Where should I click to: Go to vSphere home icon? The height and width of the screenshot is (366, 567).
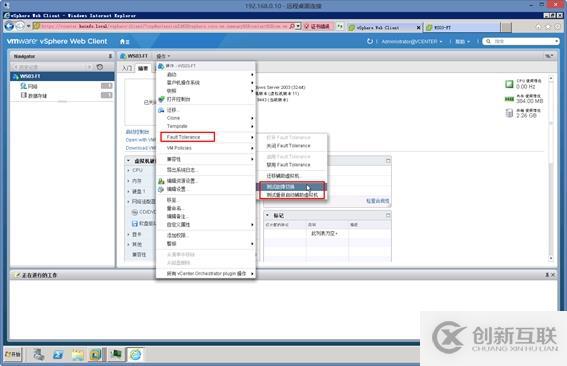click(123, 42)
